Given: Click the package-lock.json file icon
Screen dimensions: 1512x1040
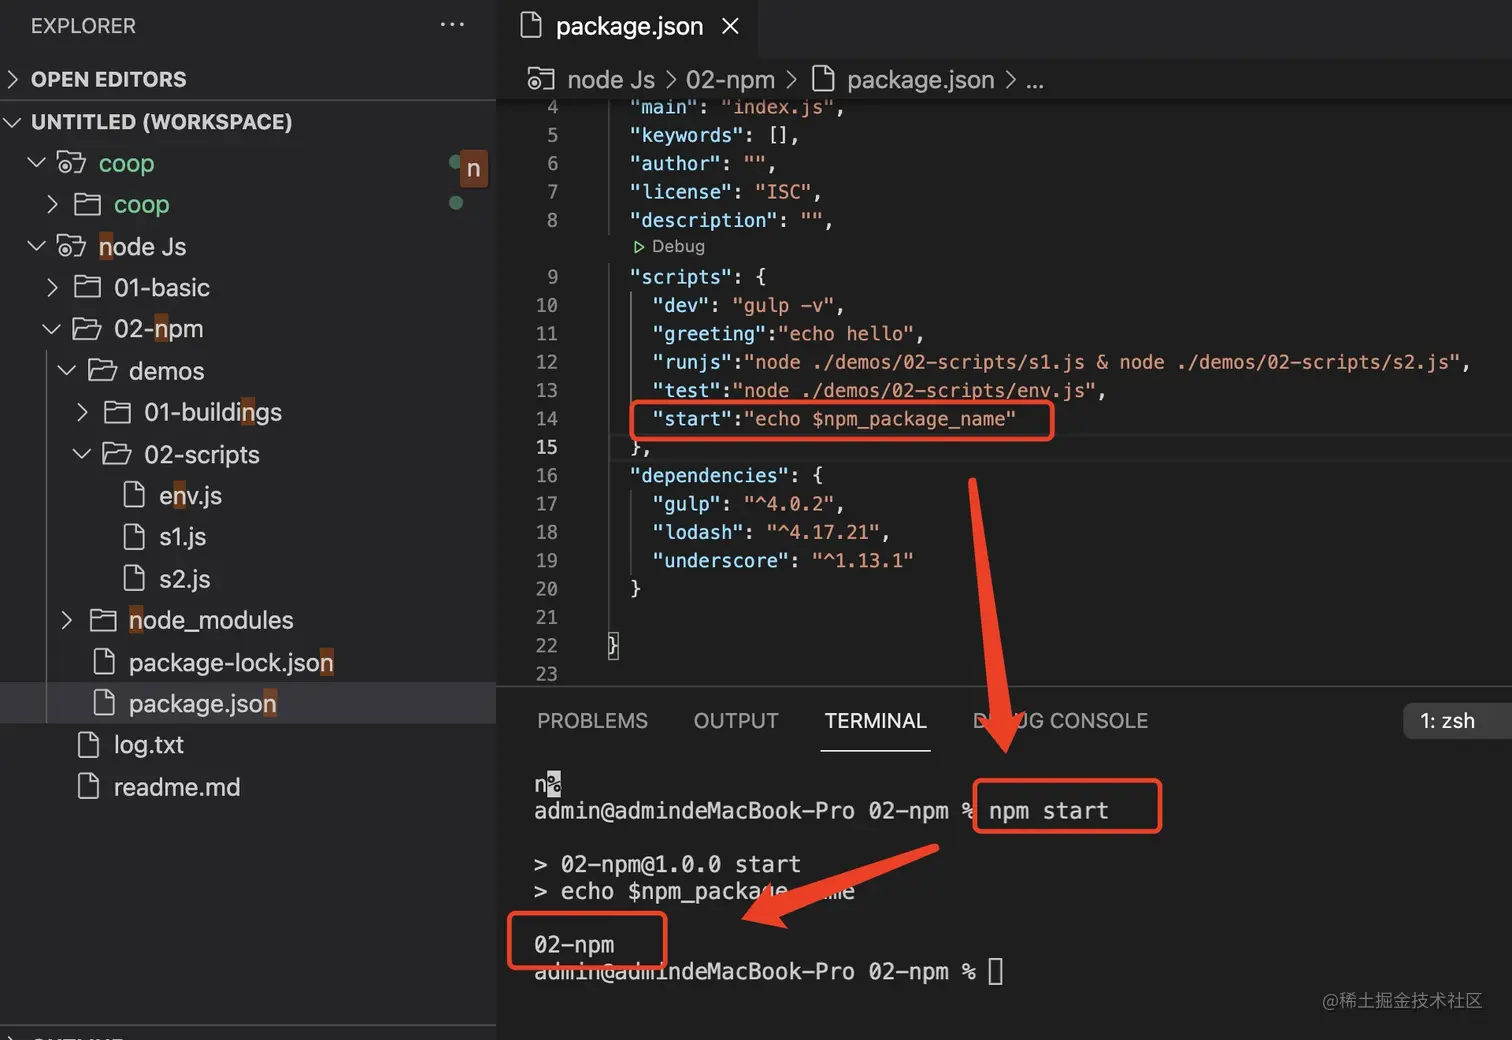Looking at the screenshot, I should tap(104, 662).
